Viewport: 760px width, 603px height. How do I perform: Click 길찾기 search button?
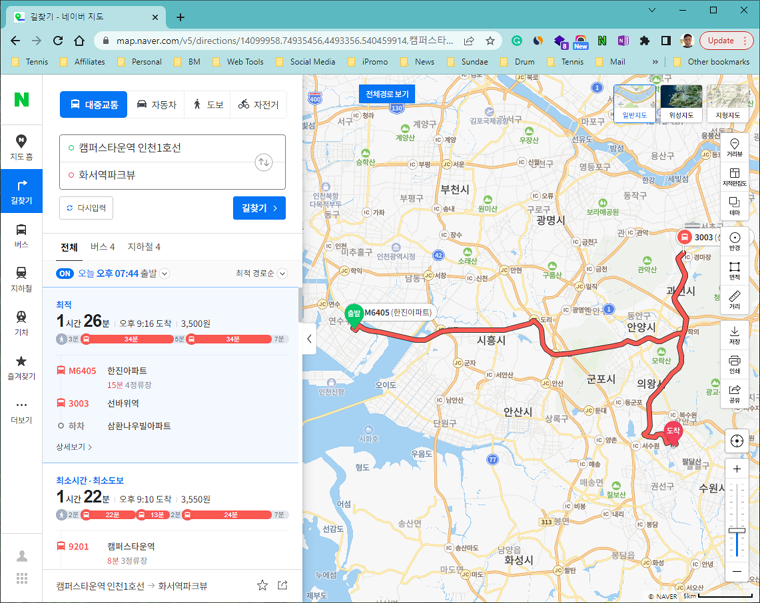tap(259, 208)
